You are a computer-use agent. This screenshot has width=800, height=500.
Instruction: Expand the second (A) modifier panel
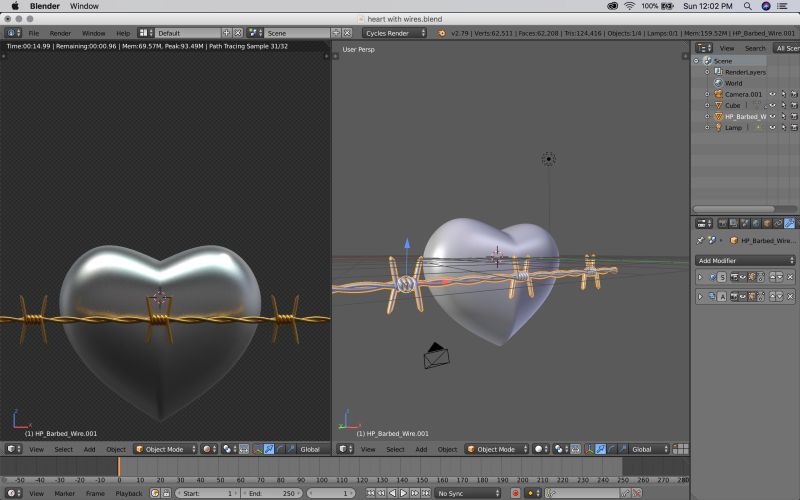(x=700, y=296)
